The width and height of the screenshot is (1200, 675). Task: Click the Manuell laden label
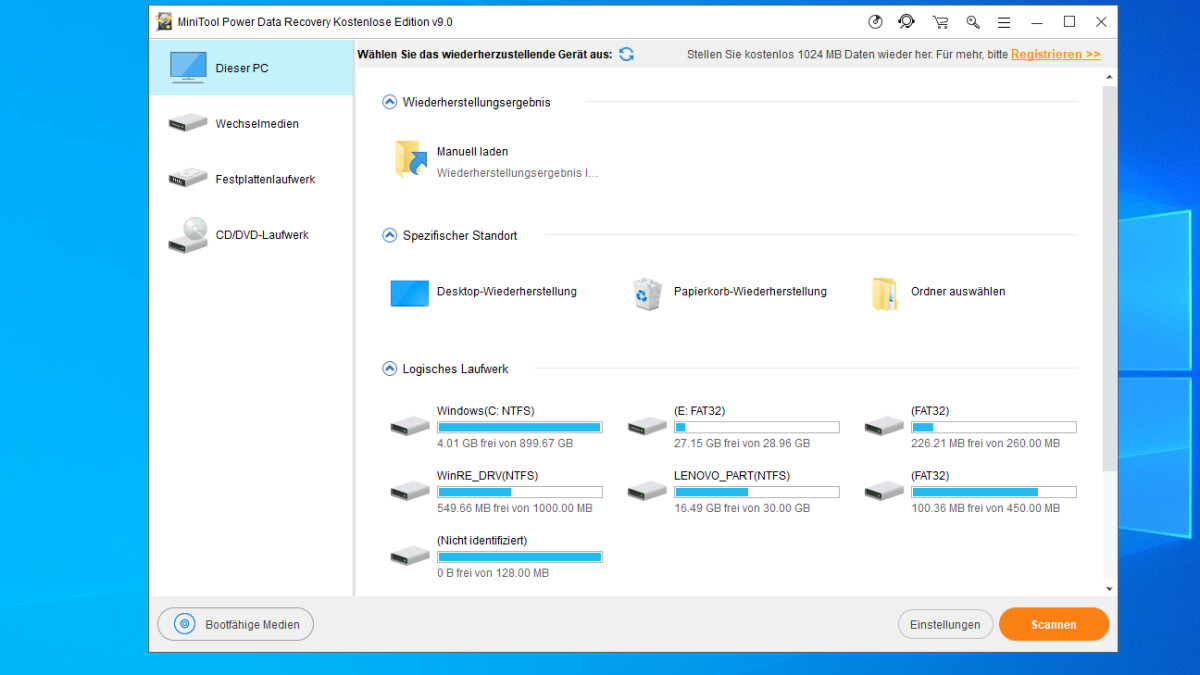472,152
